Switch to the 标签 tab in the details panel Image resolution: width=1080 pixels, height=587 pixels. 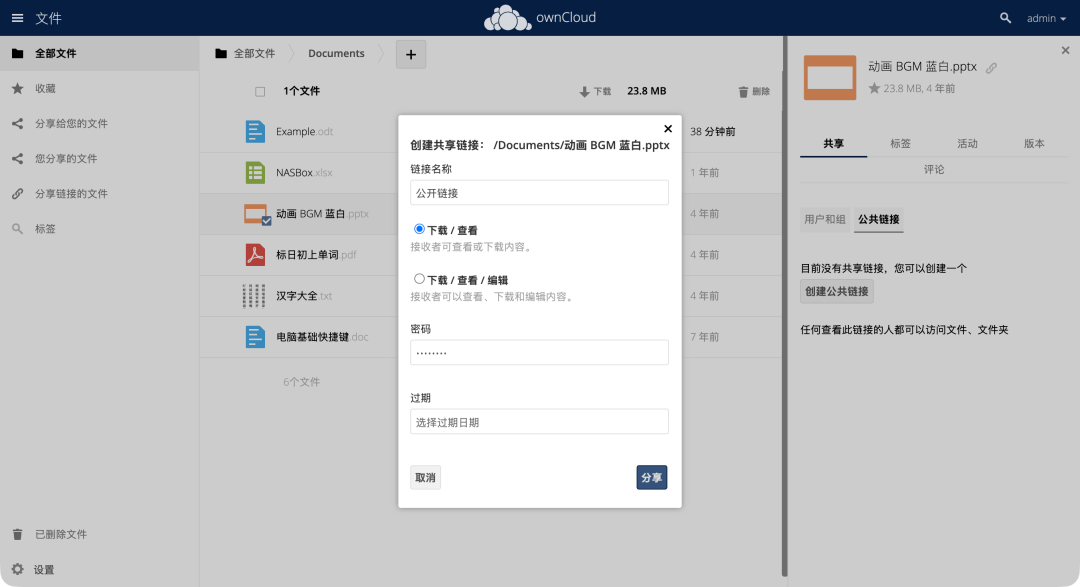900,144
